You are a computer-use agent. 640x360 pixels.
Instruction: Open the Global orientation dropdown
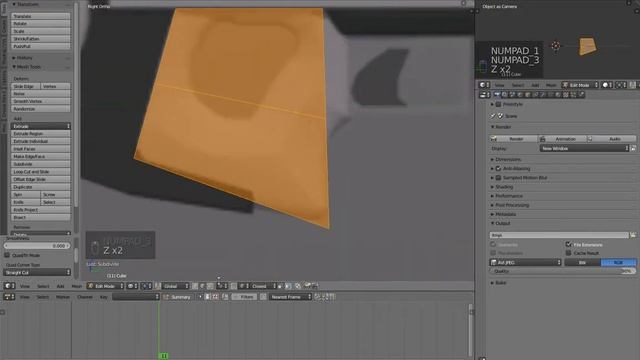point(176,286)
